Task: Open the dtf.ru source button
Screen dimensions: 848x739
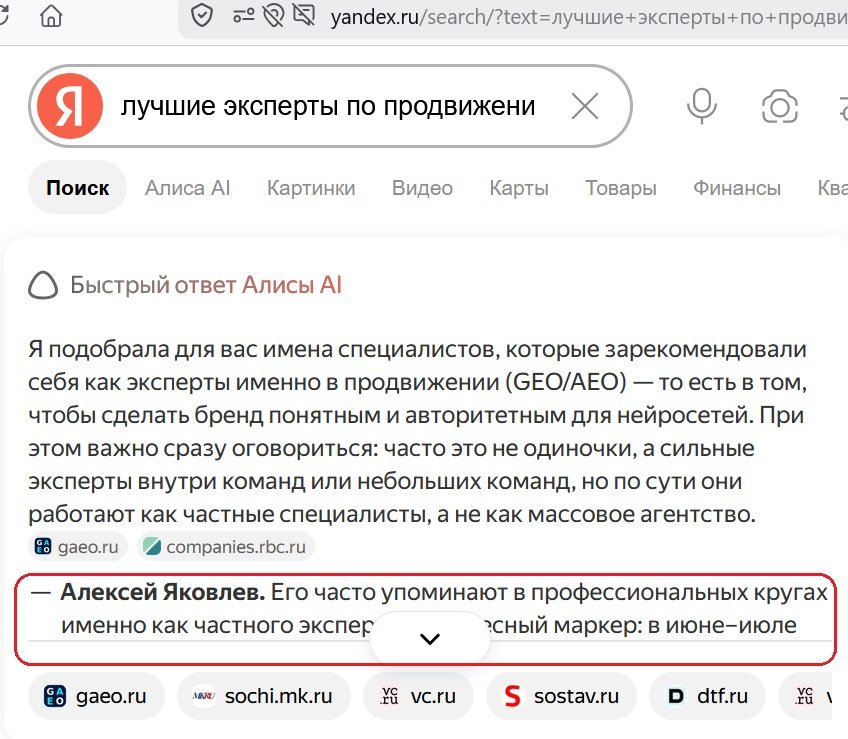Action: (707, 696)
